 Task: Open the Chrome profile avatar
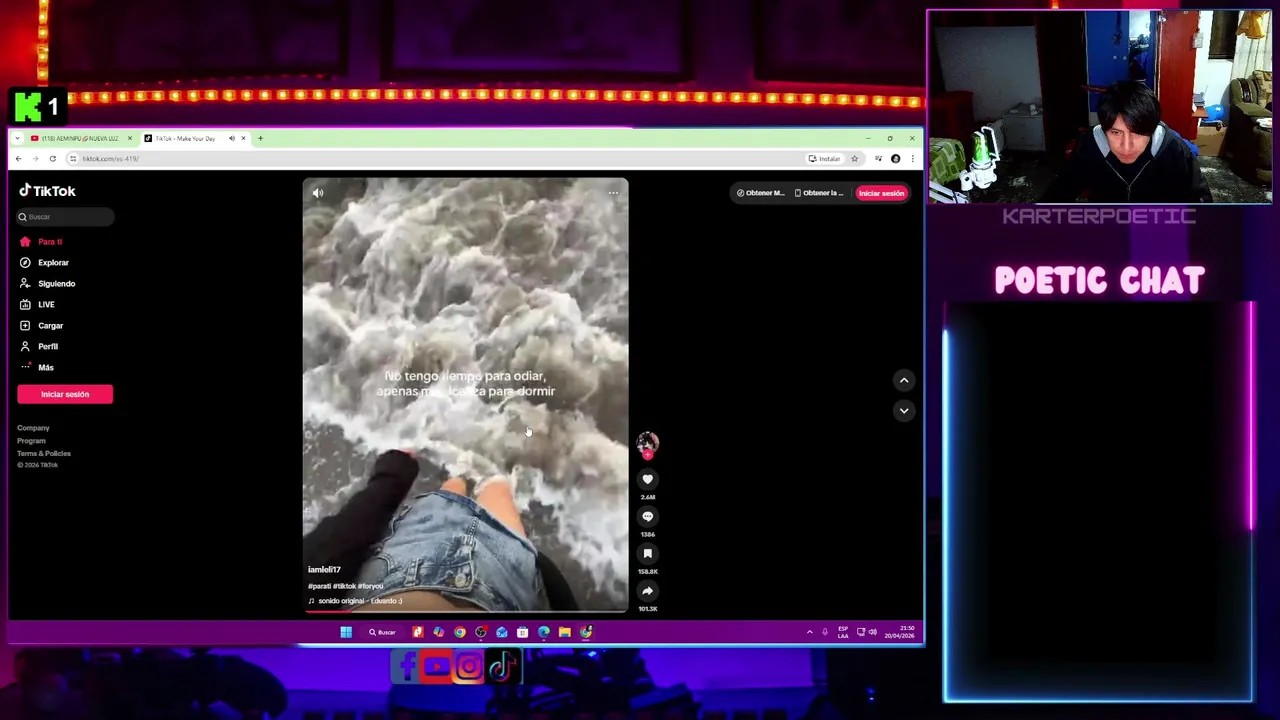coord(895,159)
